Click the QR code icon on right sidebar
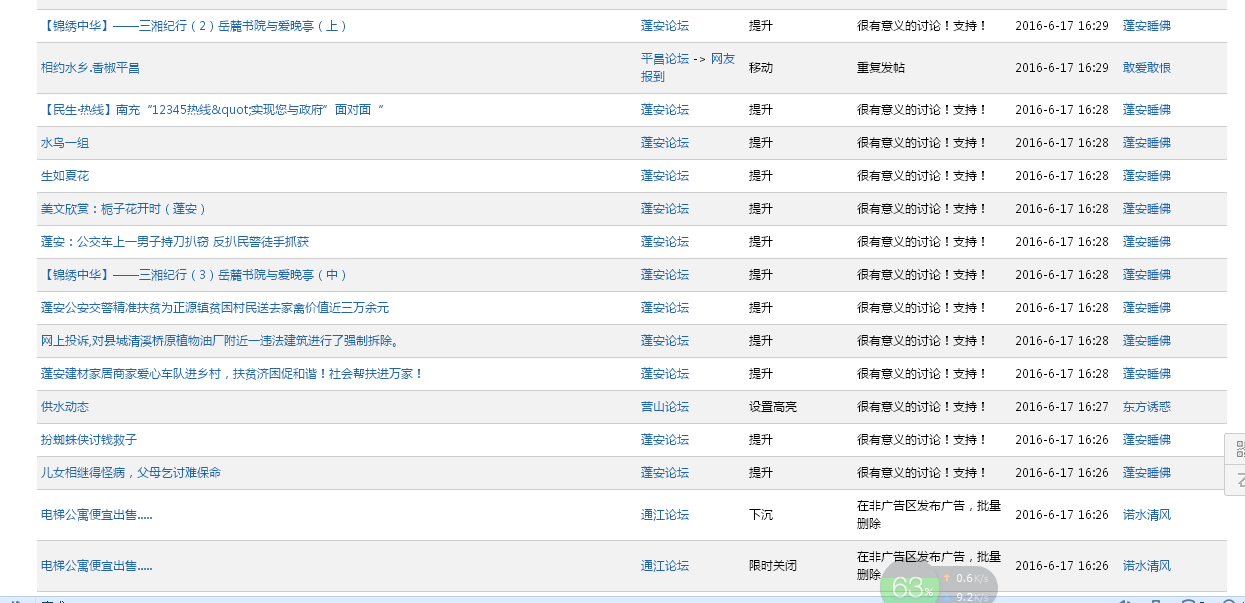Viewport: 1245px width, 603px height. [x=1238, y=448]
